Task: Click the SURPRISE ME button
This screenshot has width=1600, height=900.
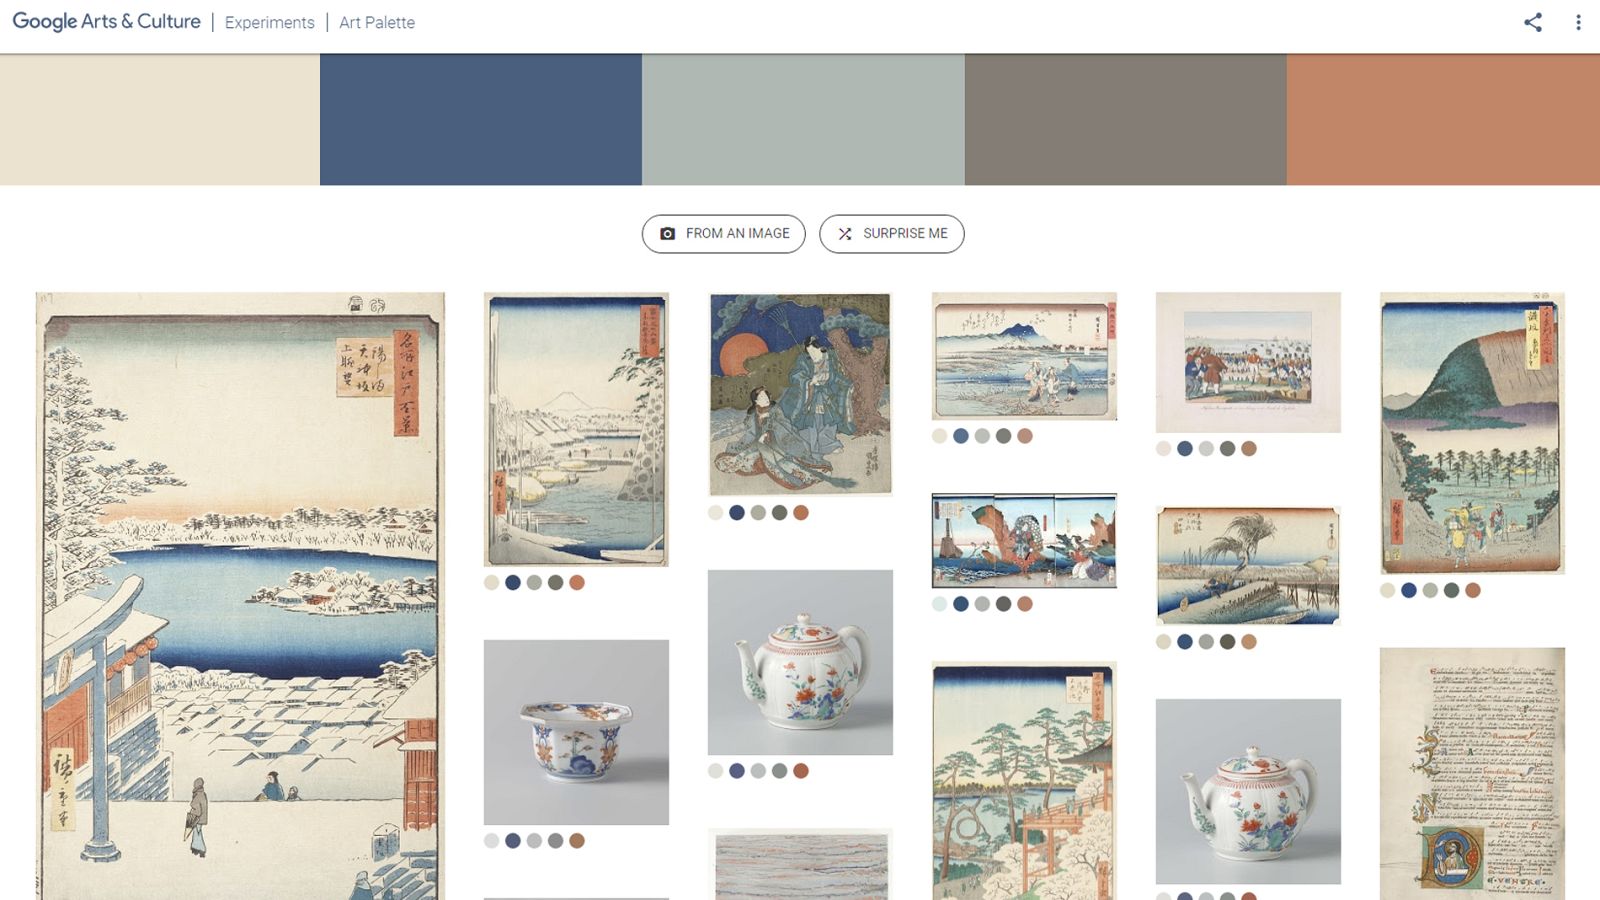Action: tap(892, 233)
